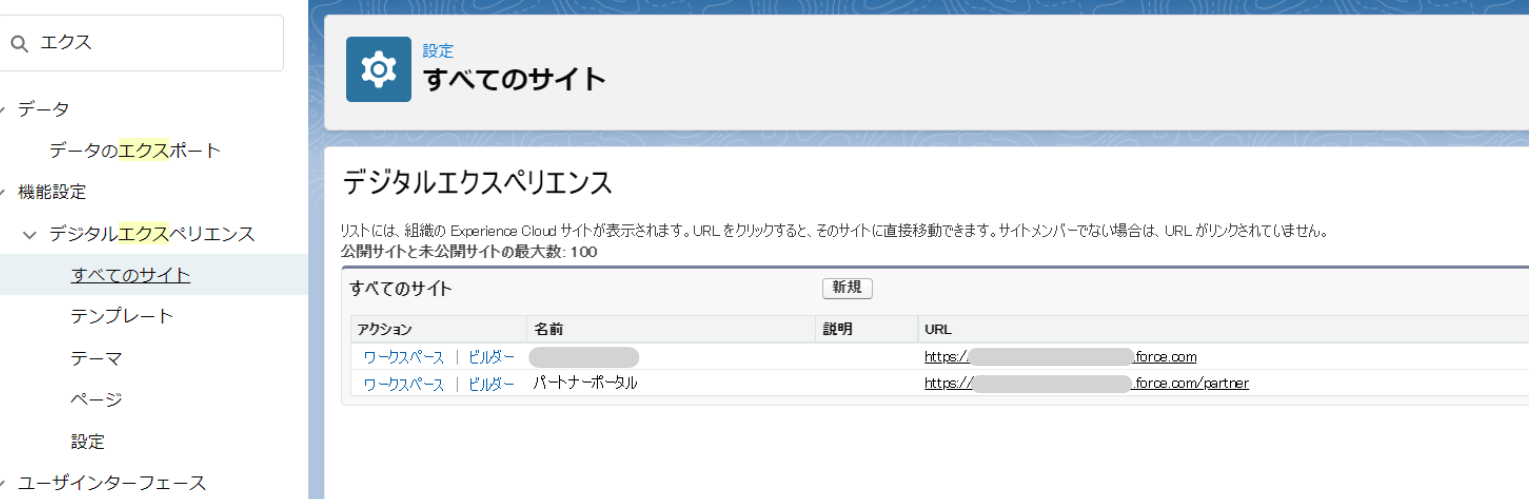1529x499 pixels.
Task: Open ワークスペース for パートナーポータル
Action: [403, 383]
